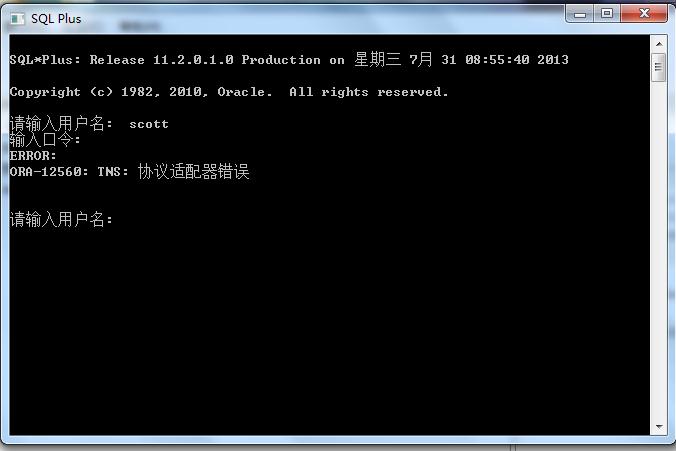The width and height of the screenshot is (676, 451).
Task: Click the blank 请输入用户名 prompt awaiting input
Action: pos(61,219)
